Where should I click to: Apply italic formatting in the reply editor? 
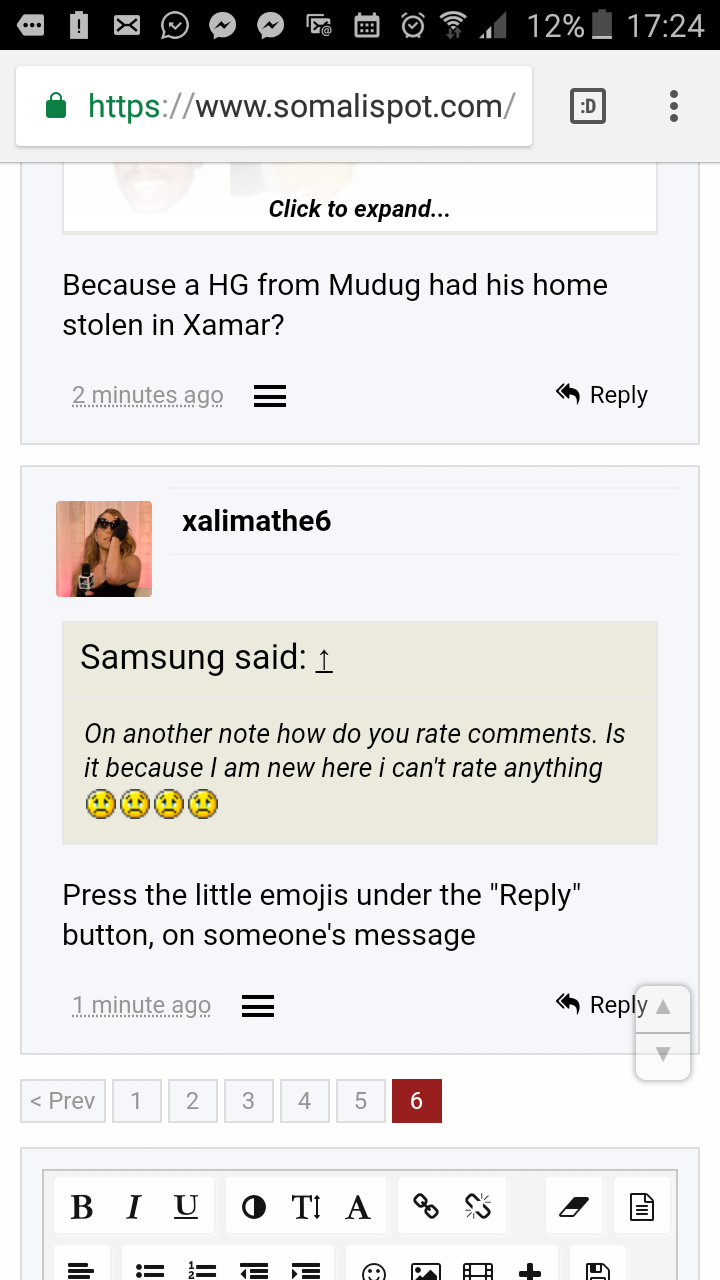point(133,1207)
